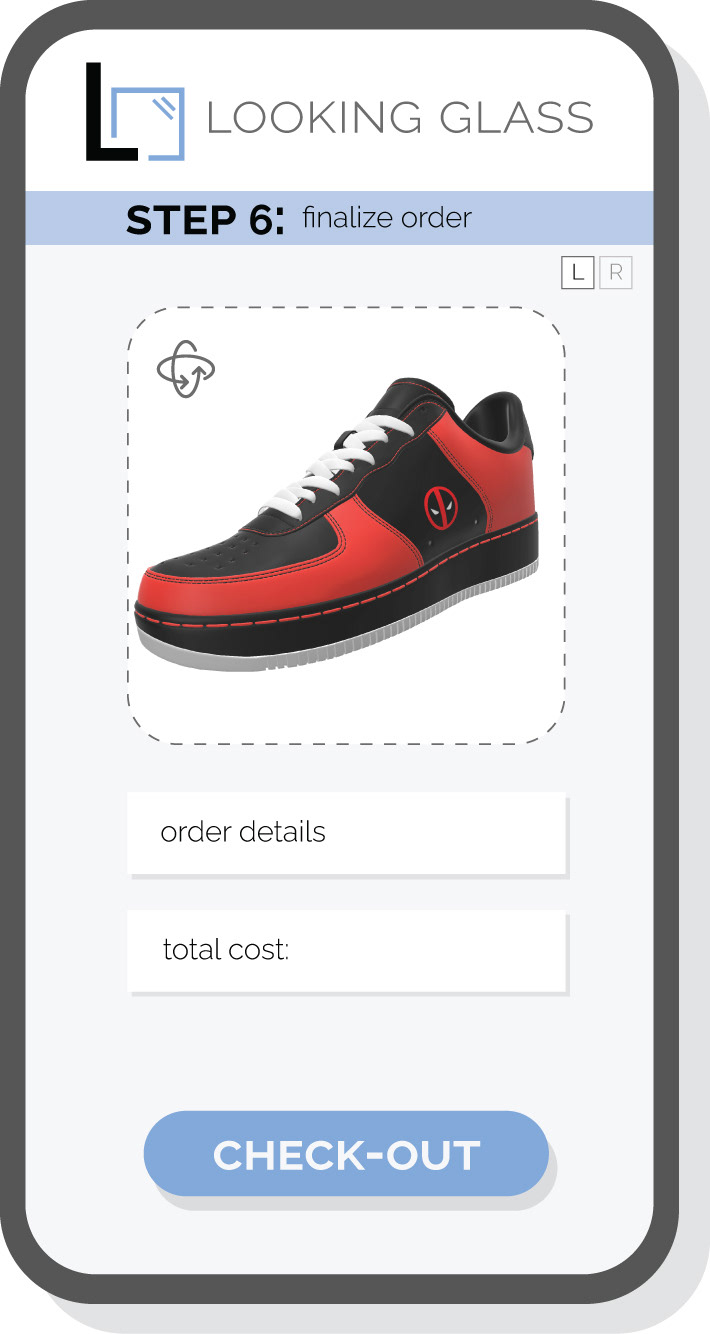Click the total cost field
The height and width of the screenshot is (1334, 710).
346,950
